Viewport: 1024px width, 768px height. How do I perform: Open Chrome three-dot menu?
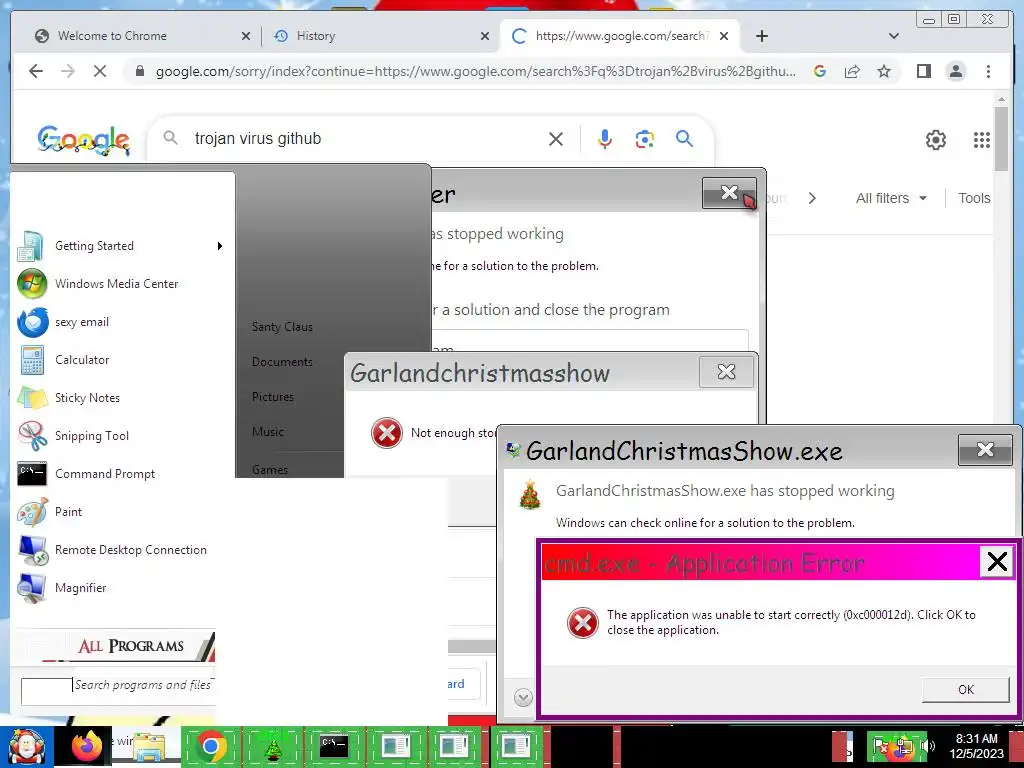988,71
